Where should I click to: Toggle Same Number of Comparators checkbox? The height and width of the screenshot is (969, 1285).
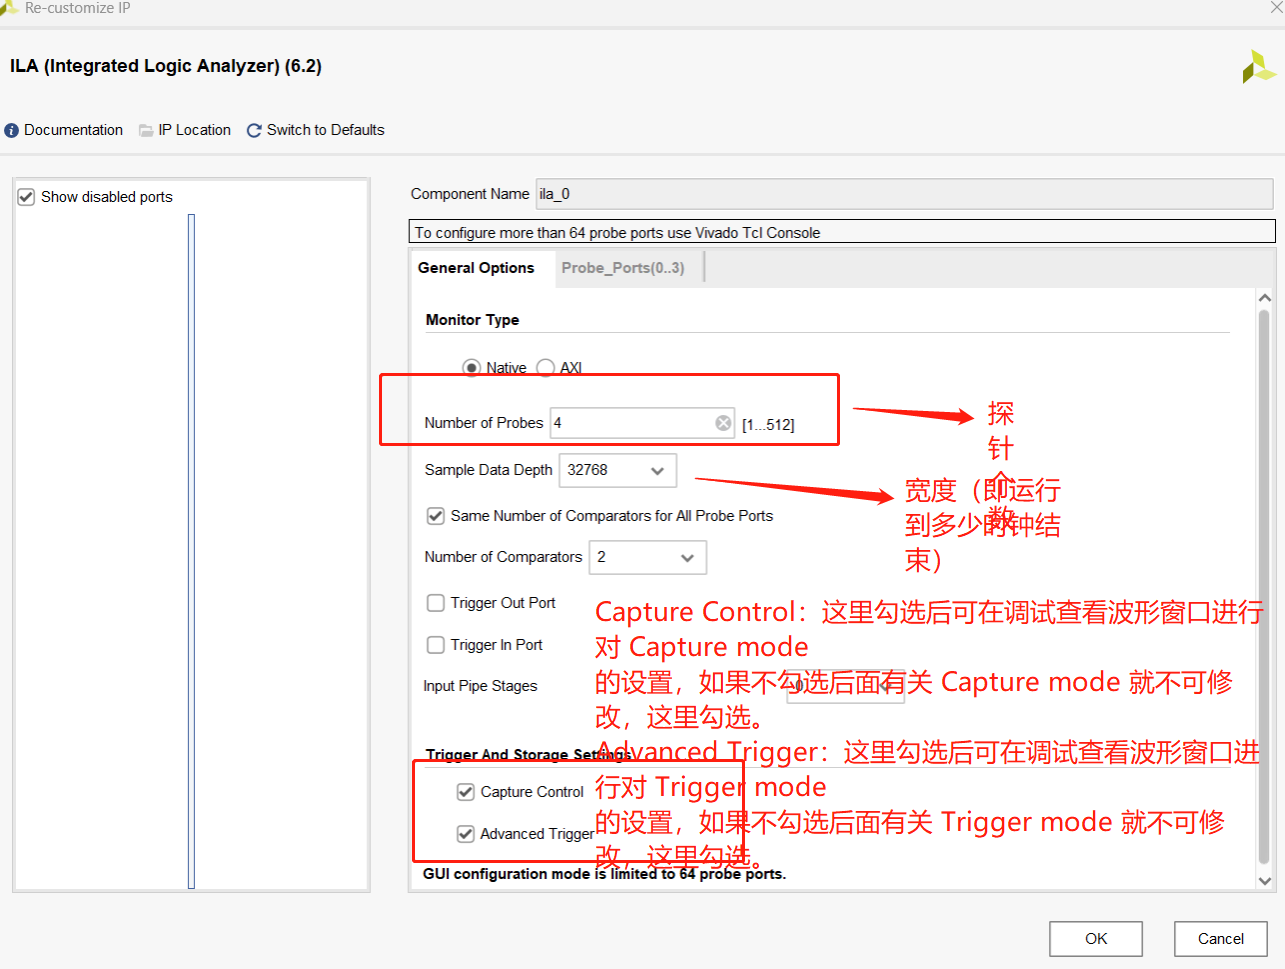(436, 516)
